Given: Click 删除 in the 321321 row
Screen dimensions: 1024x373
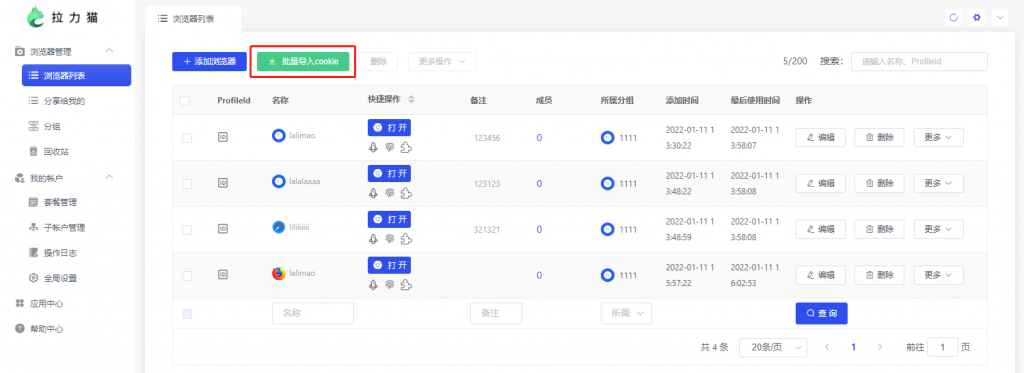Looking at the screenshot, I should [879, 229].
